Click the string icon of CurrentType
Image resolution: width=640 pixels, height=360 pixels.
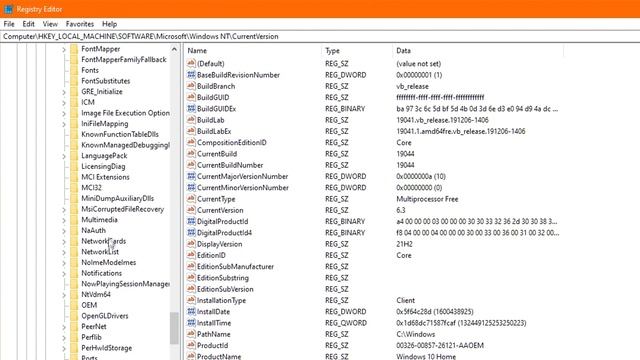(x=191, y=198)
